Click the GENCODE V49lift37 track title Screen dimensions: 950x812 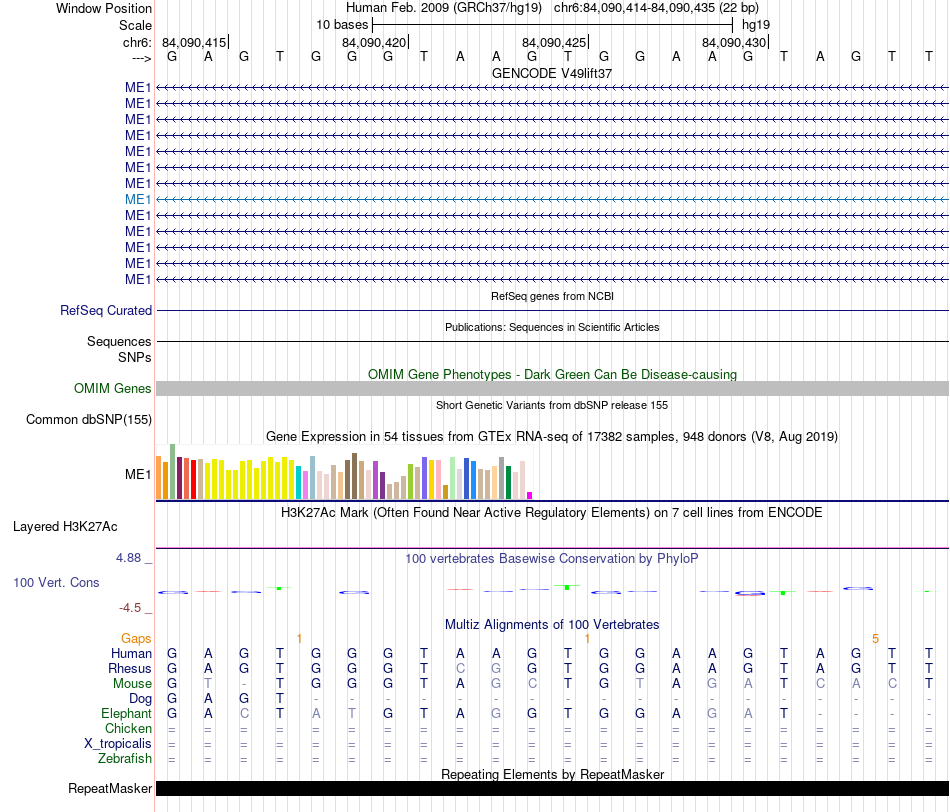(552, 73)
